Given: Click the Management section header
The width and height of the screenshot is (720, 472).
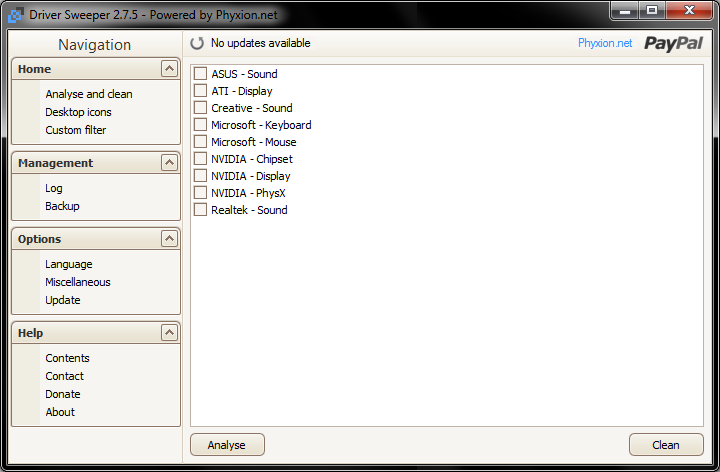Looking at the screenshot, I should click(x=96, y=163).
